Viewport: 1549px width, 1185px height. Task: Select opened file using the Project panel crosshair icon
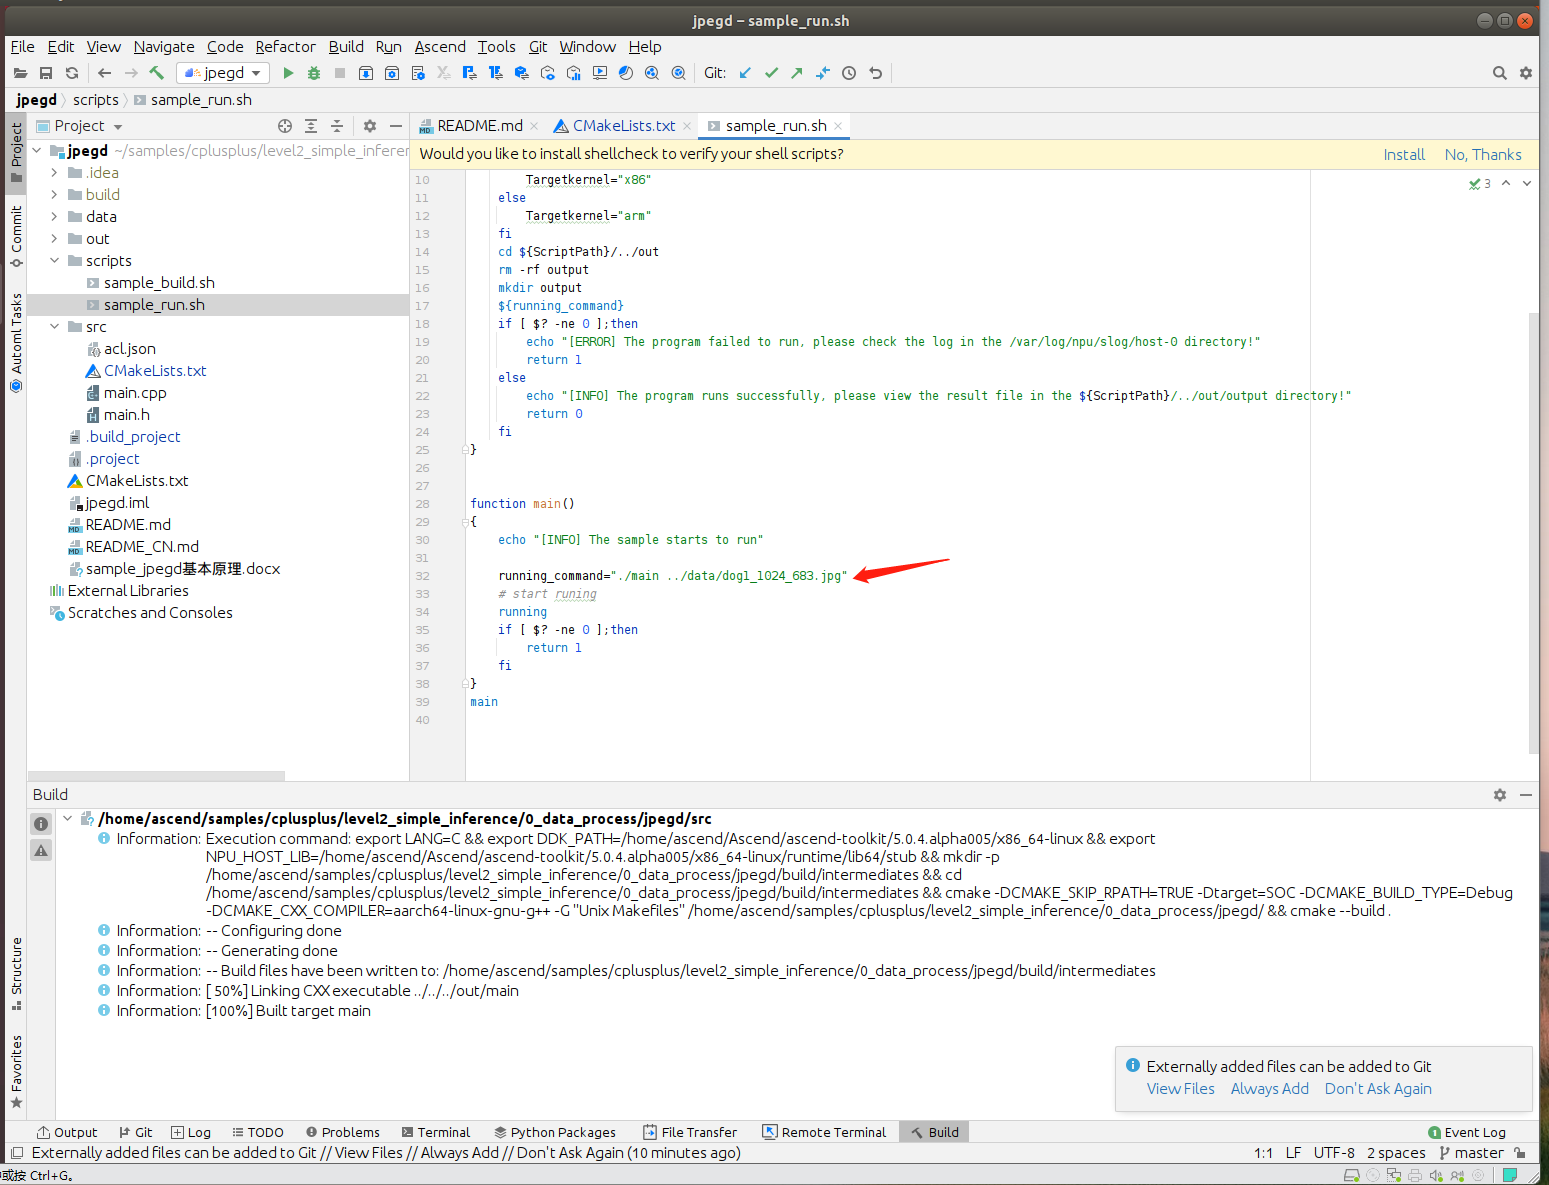tap(285, 126)
